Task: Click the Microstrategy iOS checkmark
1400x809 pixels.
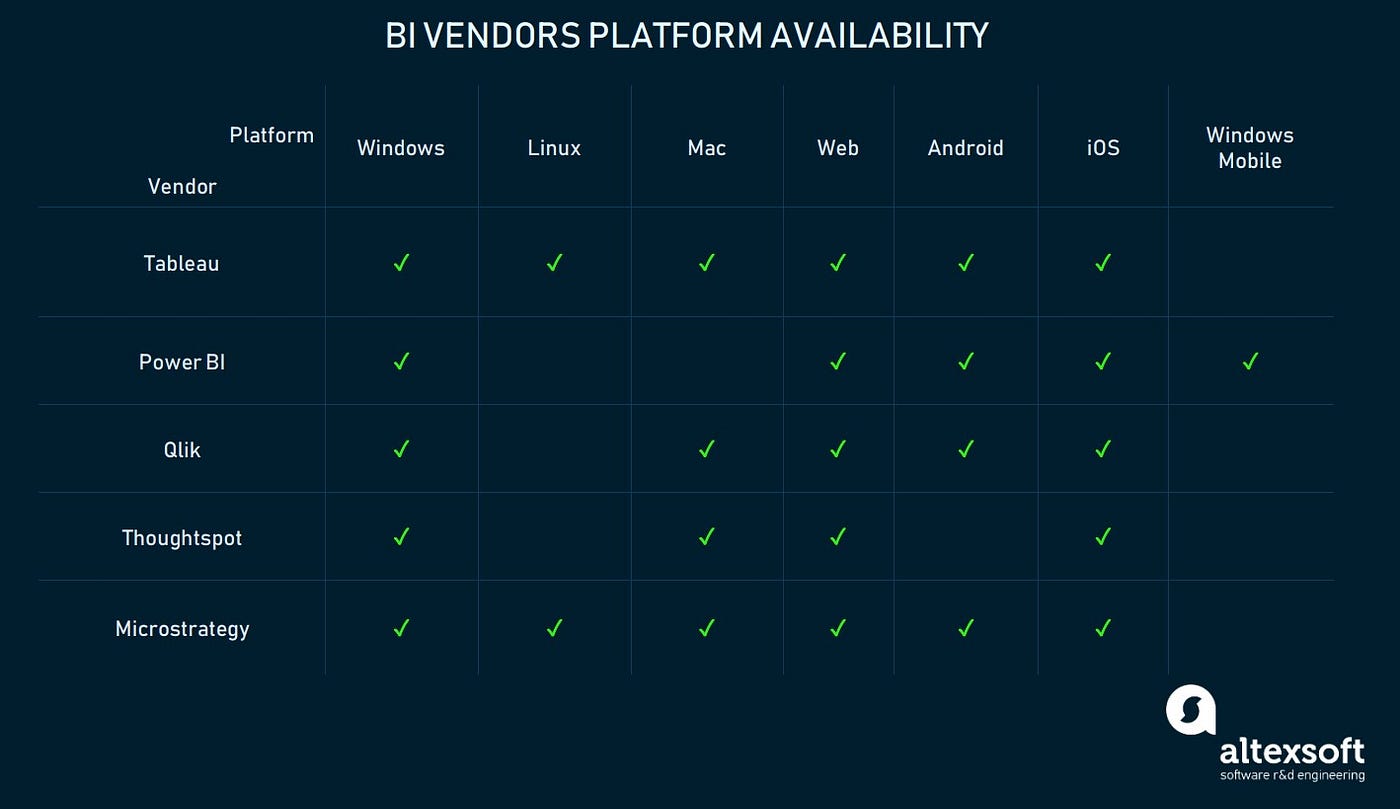Action: [1103, 628]
